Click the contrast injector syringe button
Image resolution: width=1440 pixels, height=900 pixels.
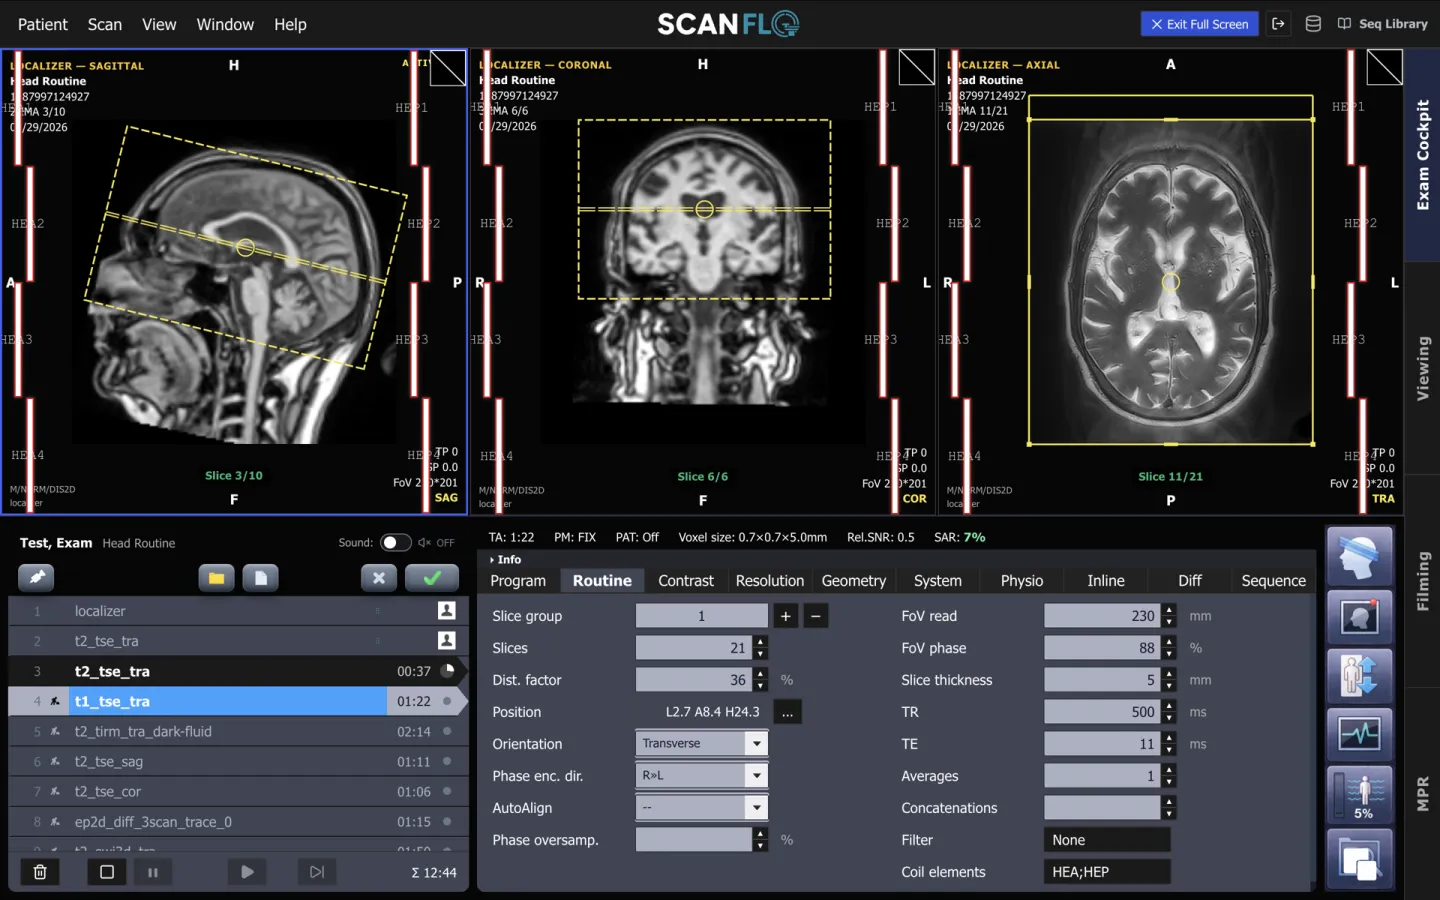tap(36, 578)
